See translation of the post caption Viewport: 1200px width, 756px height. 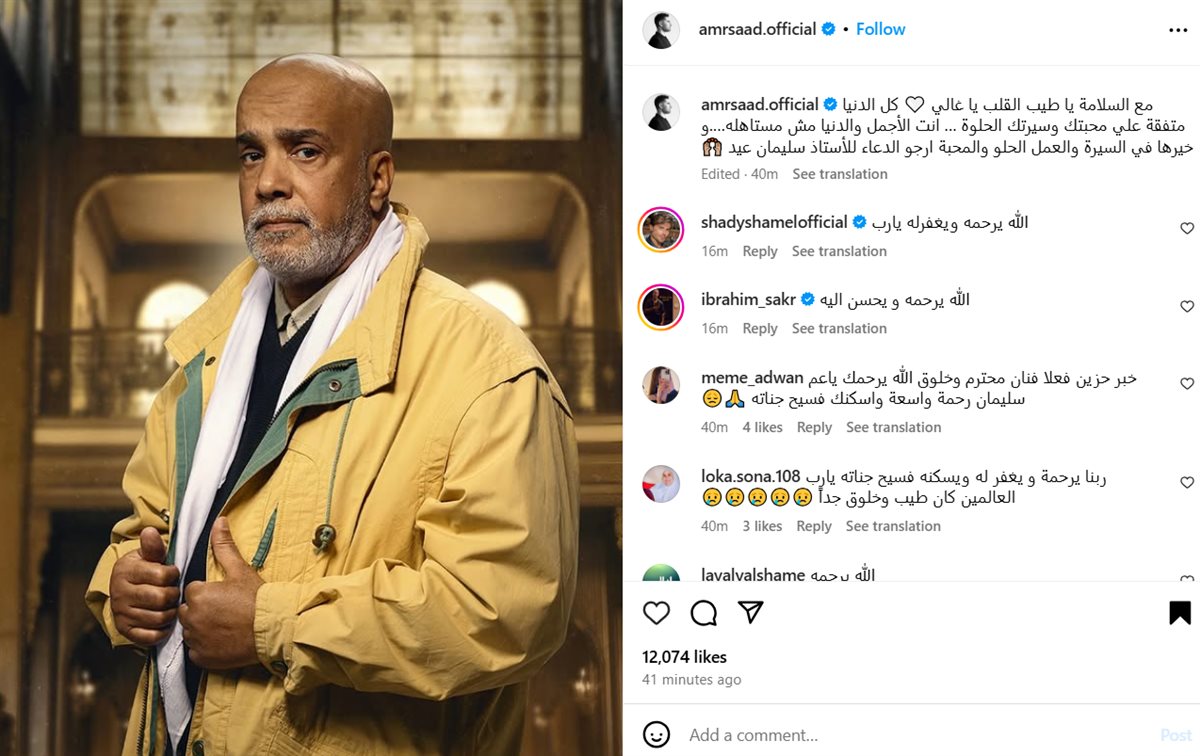click(x=840, y=174)
